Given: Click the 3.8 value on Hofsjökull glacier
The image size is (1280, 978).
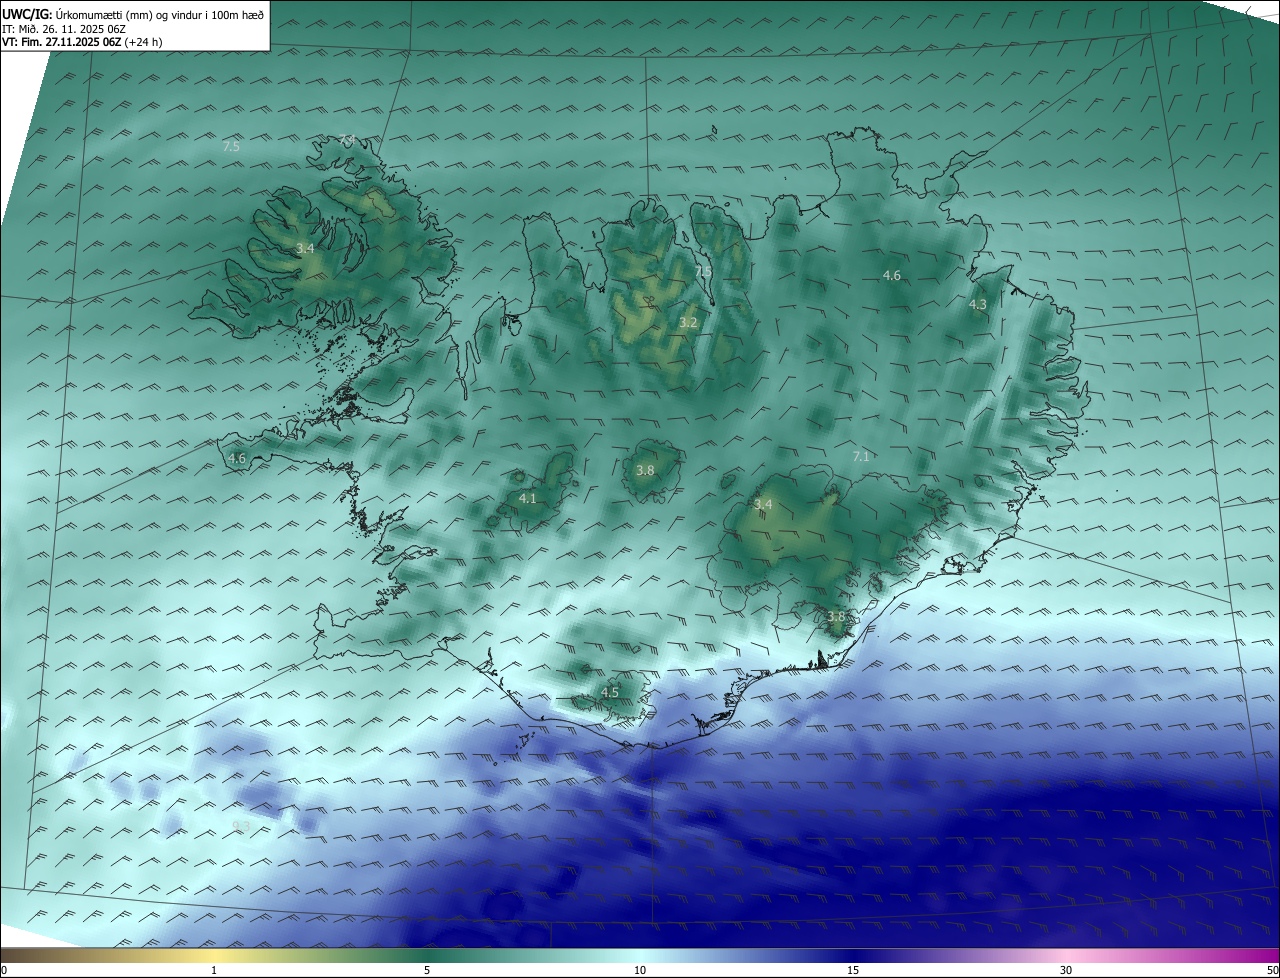Looking at the screenshot, I should pyautogui.click(x=645, y=470).
